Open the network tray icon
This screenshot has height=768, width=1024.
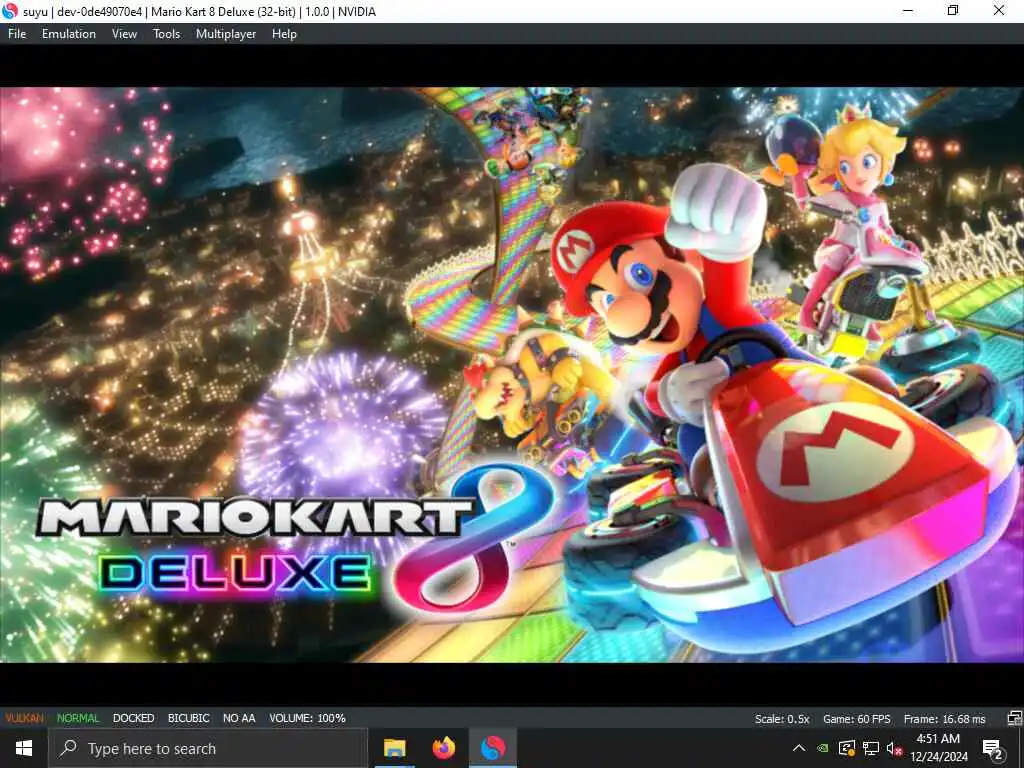(x=871, y=748)
